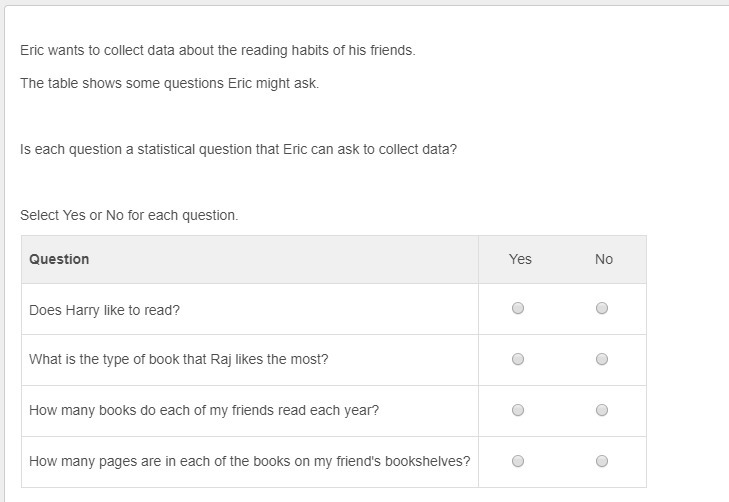Mark No for books friends read each year
Viewport: 729px width, 502px height.
coord(602,410)
